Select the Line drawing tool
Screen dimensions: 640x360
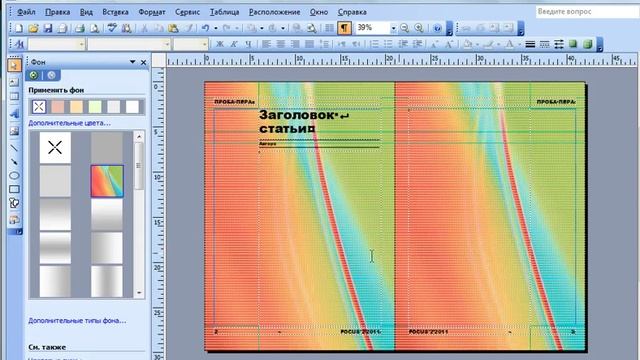(14, 148)
